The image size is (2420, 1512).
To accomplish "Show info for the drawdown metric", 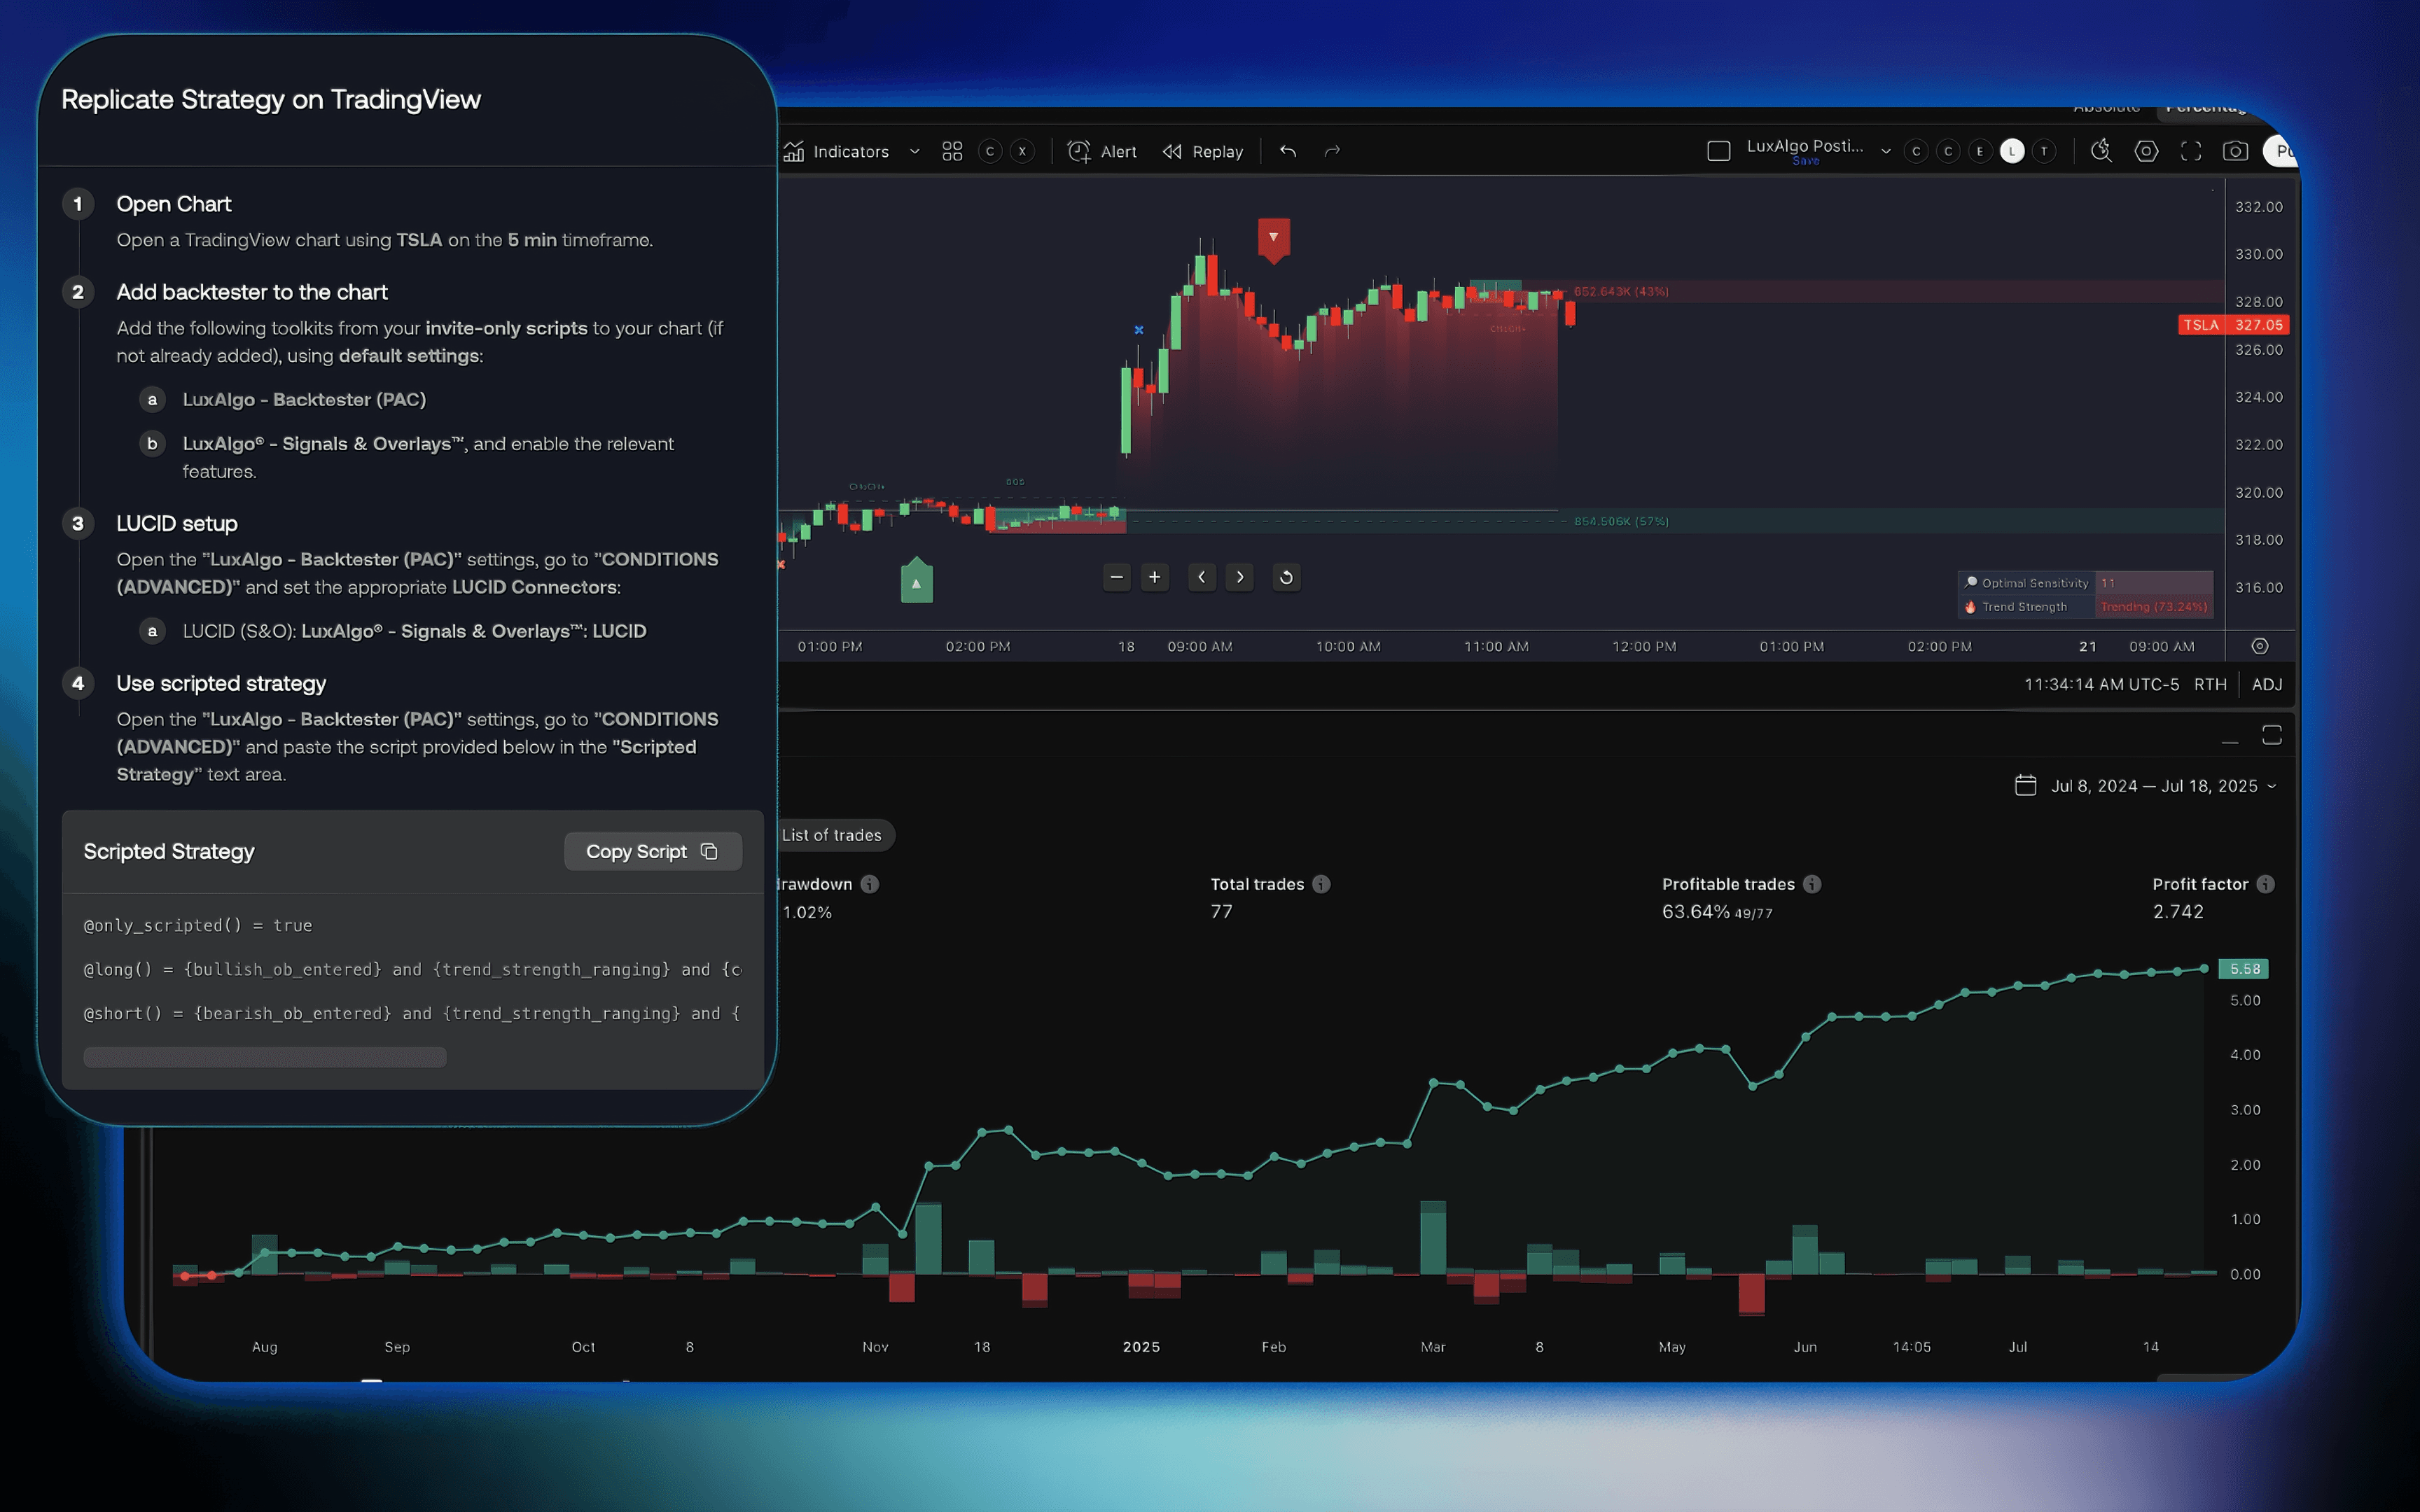I will click(x=870, y=884).
